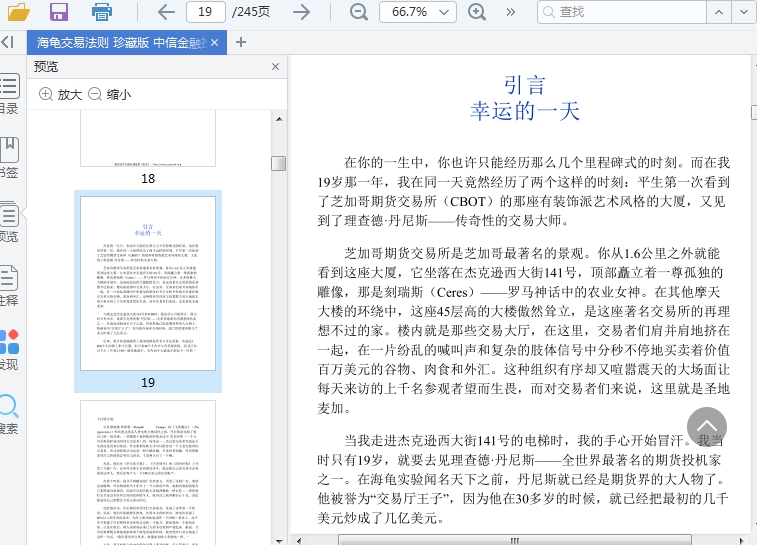
Task: Open the zoom percentage dropdown showing 66.7%
Action: (418, 12)
